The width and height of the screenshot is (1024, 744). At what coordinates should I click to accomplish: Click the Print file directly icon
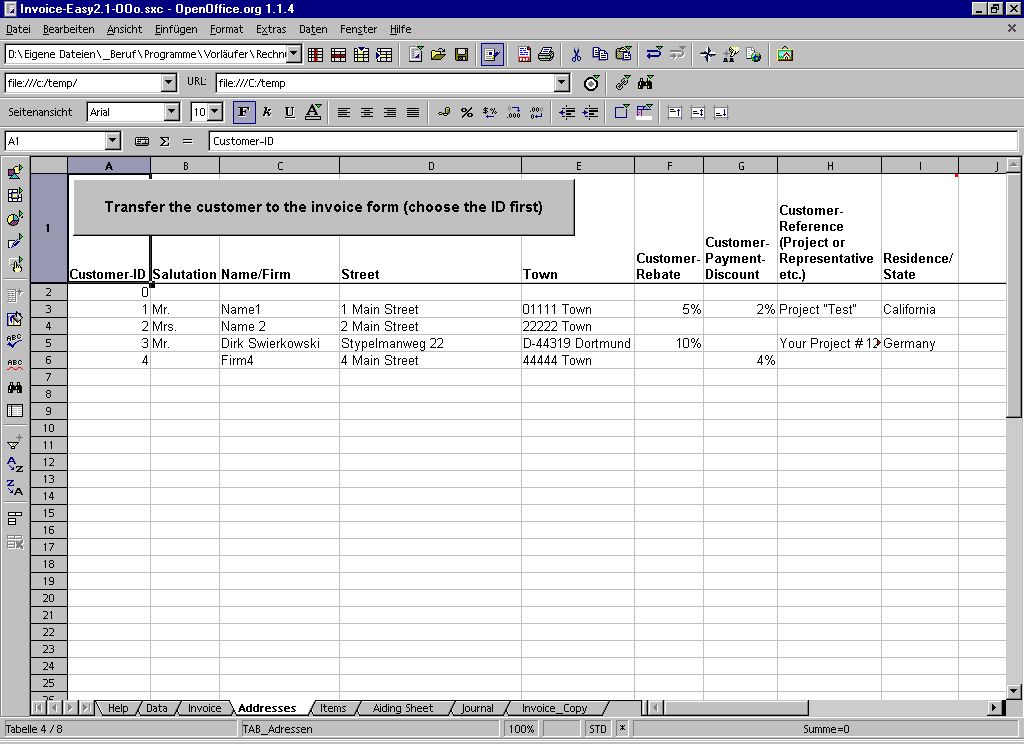tap(546, 55)
